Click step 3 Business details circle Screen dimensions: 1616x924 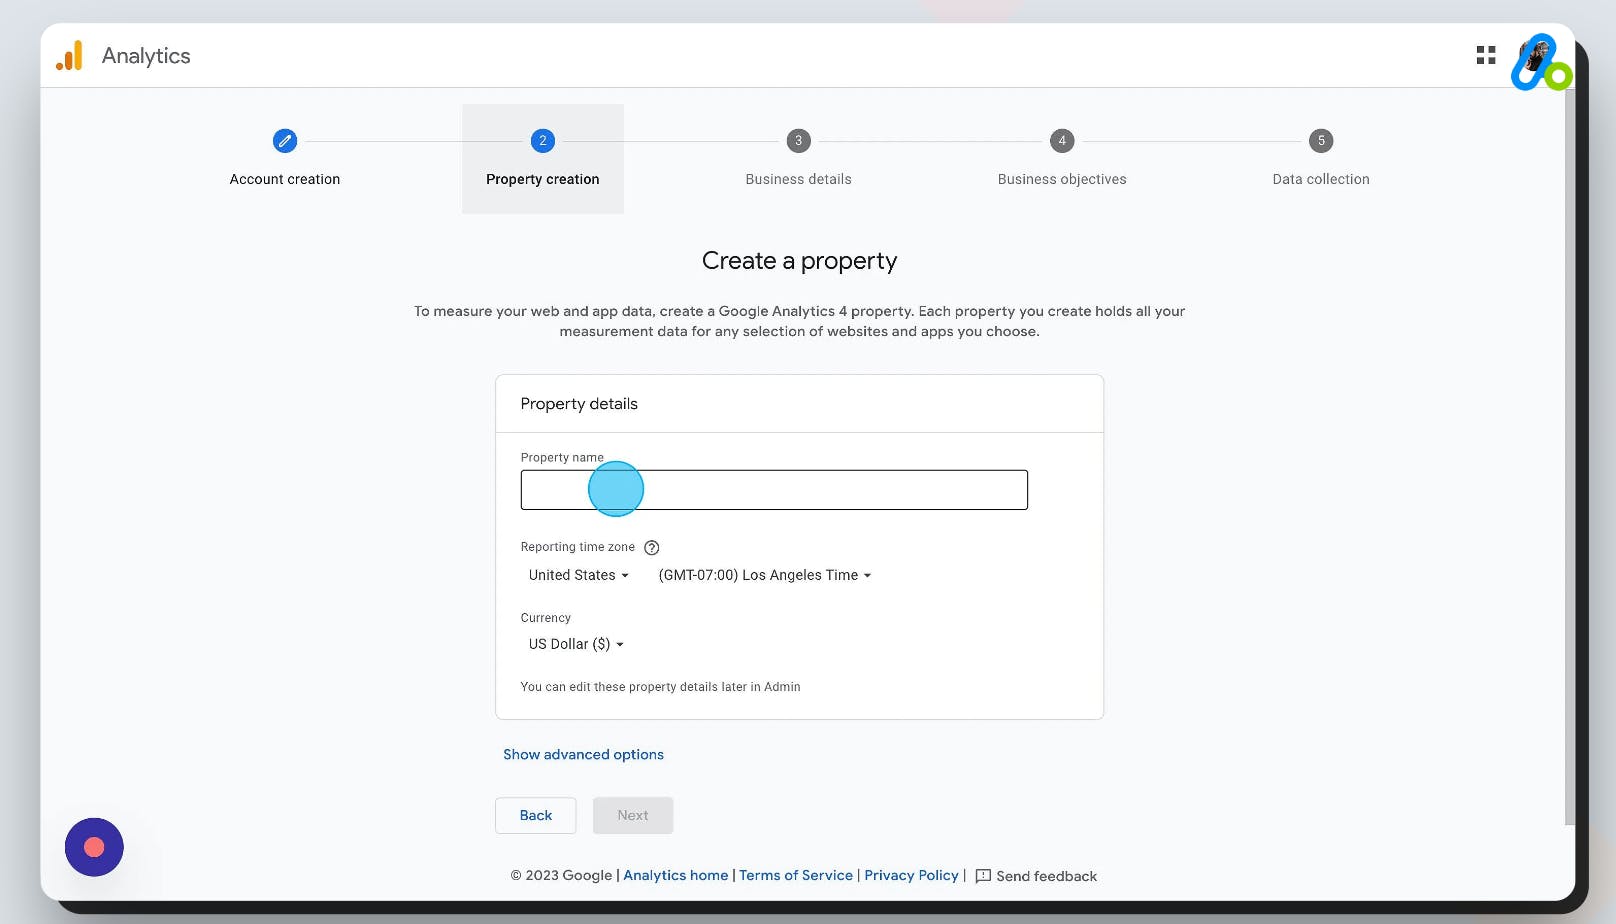tap(798, 141)
